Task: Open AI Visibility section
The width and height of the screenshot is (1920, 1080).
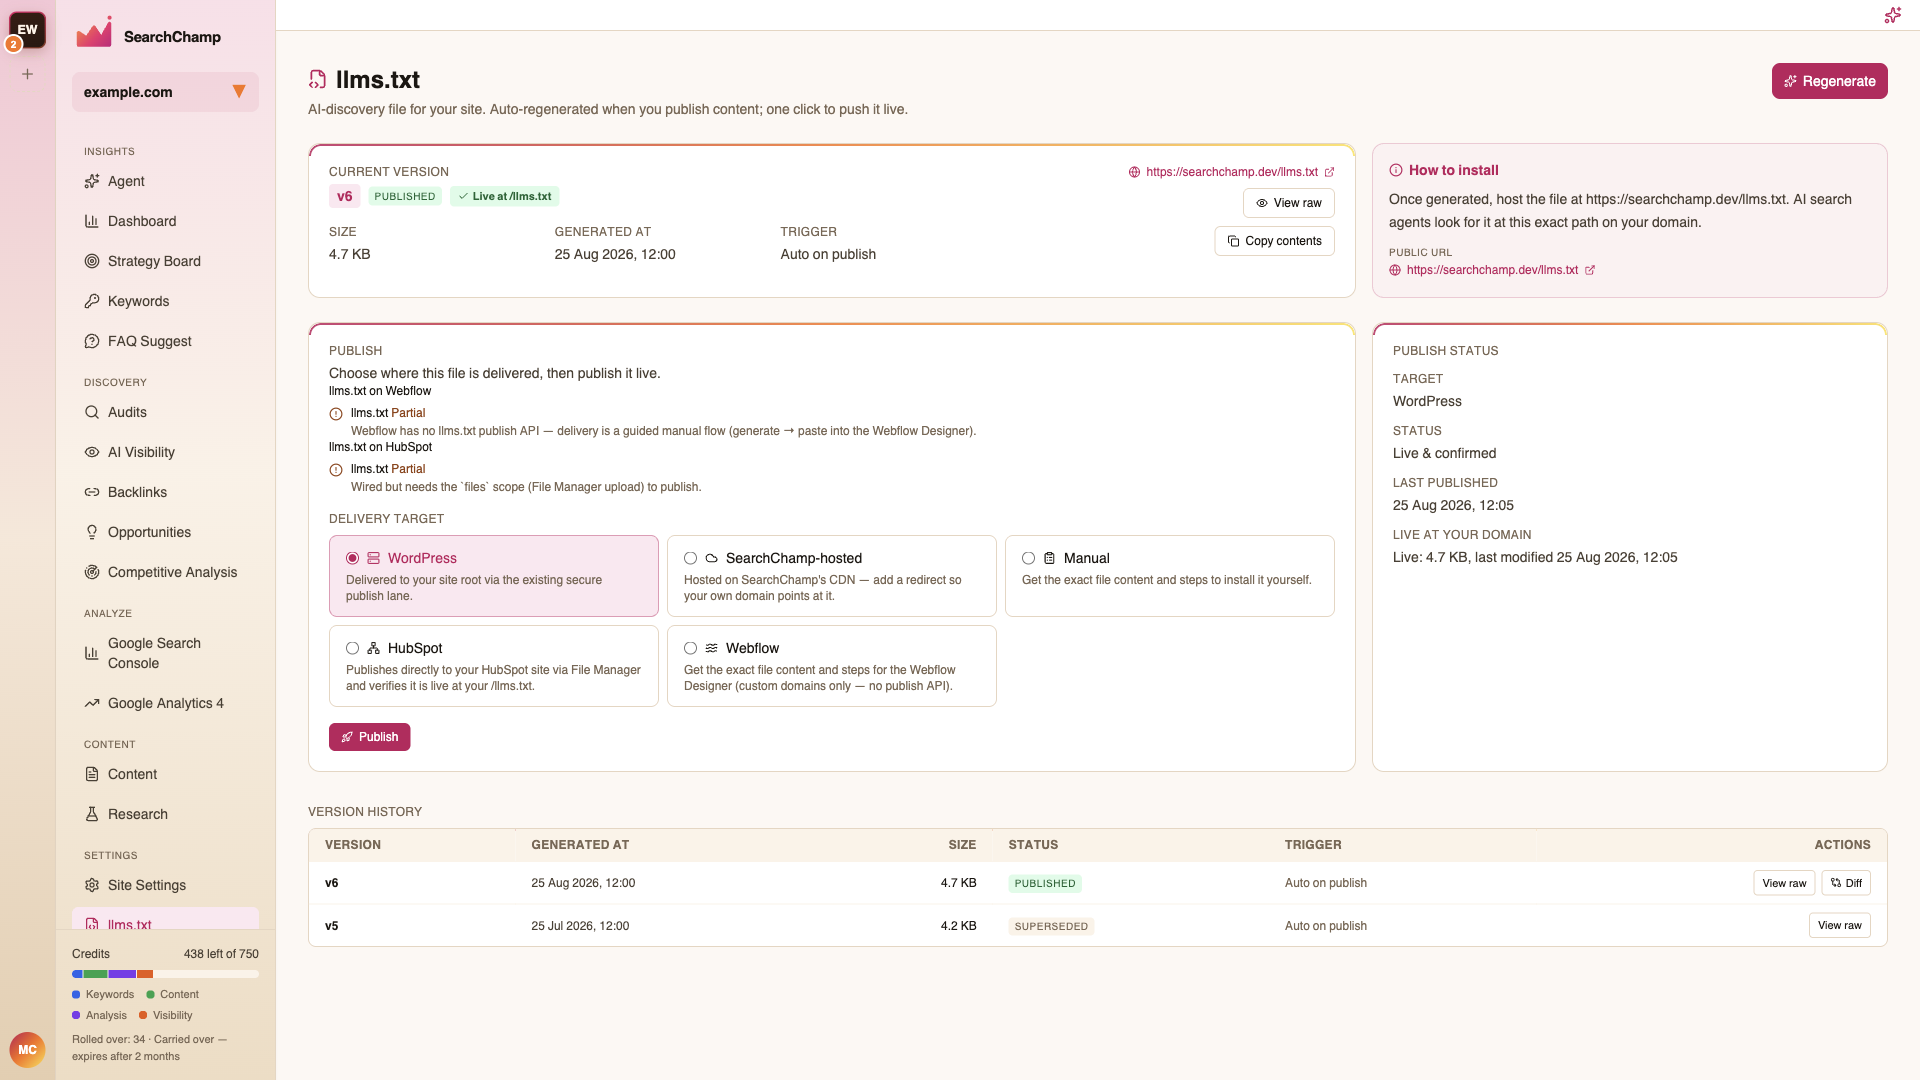Action: [165, 452]
